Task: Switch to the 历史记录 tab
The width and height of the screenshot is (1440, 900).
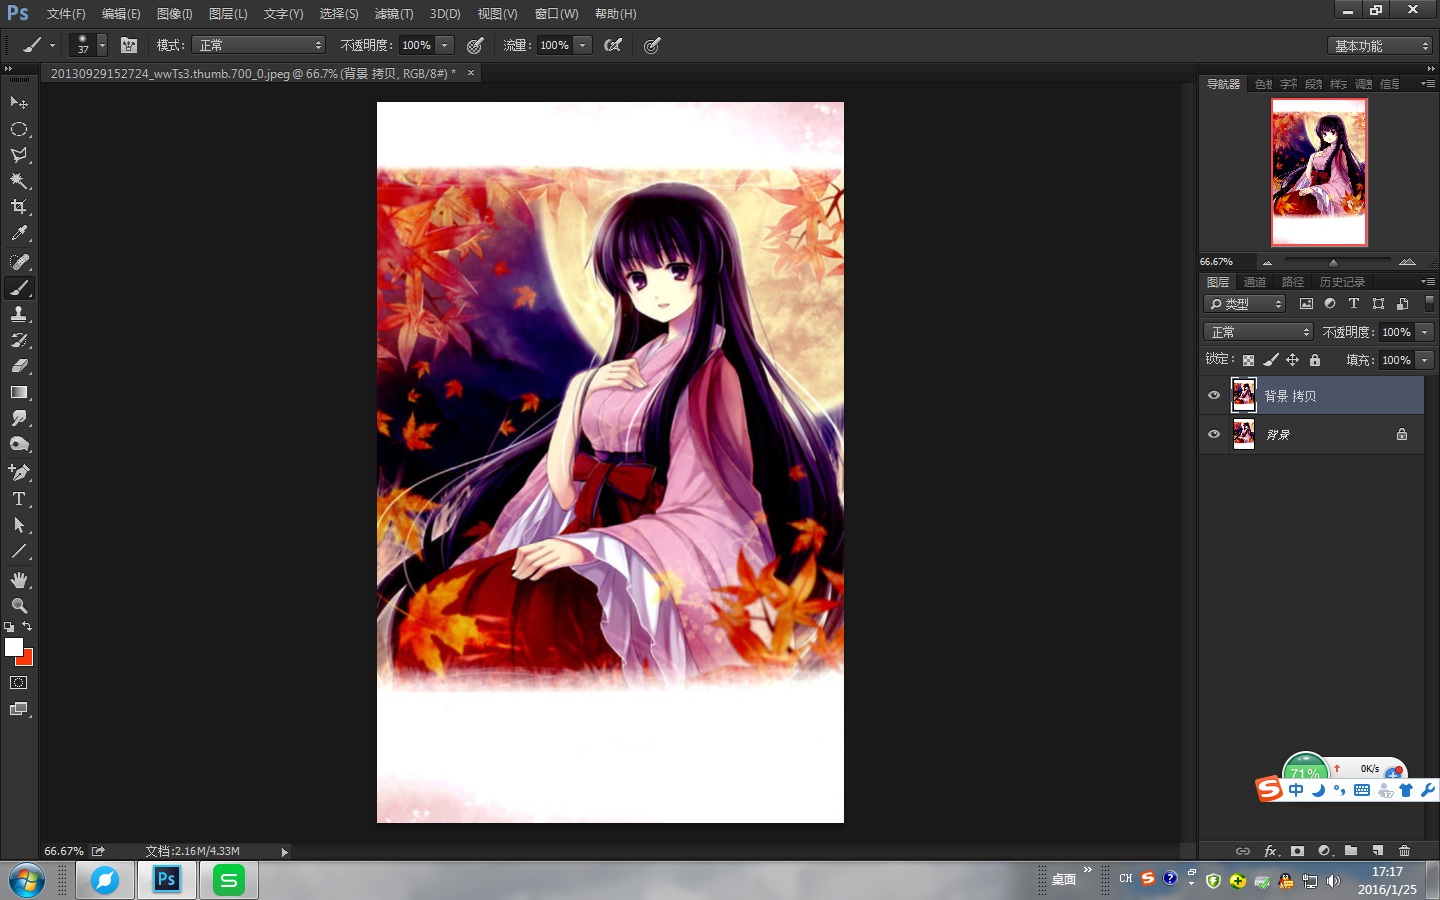Action: pyautogui.click(x=1342, y=282)
